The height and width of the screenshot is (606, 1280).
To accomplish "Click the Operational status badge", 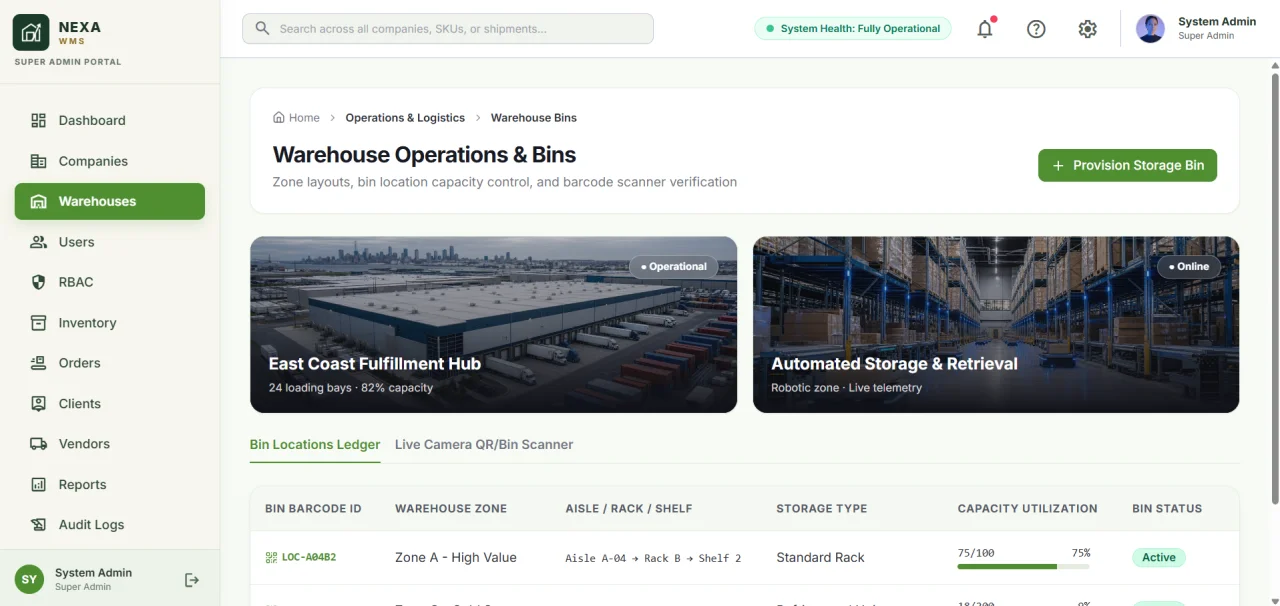I will click(x=674, y=267).
